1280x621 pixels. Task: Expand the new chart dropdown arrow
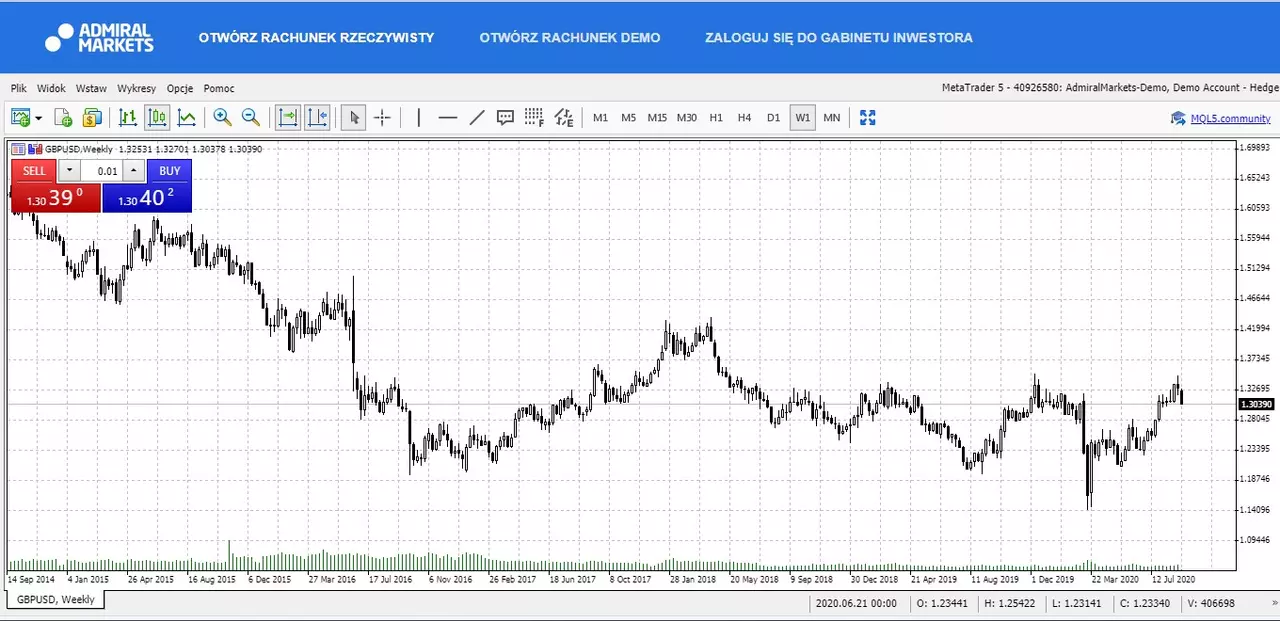tap(38, 118)
